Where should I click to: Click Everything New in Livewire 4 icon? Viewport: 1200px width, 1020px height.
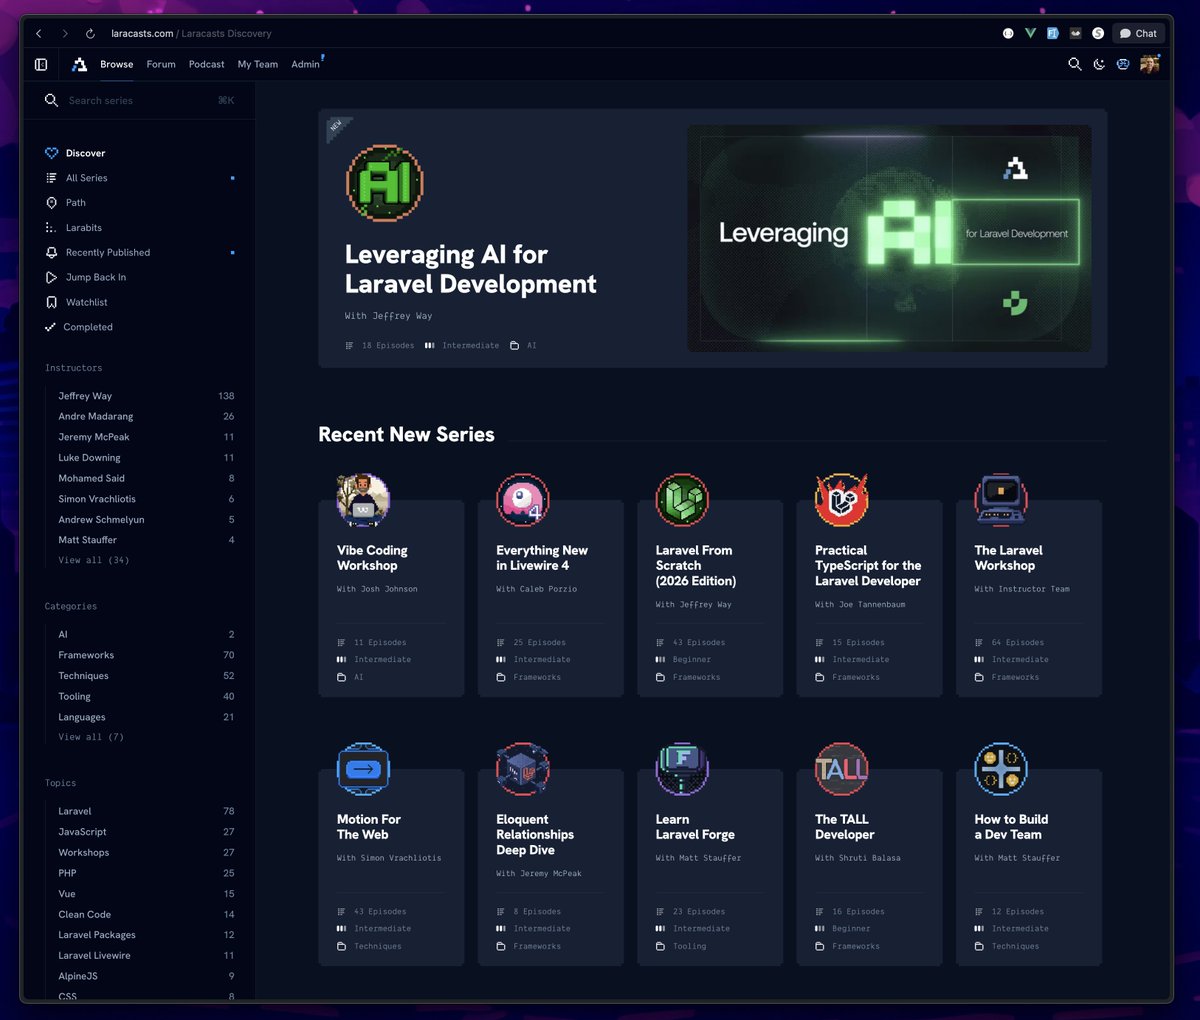click(x=522, y=500)
